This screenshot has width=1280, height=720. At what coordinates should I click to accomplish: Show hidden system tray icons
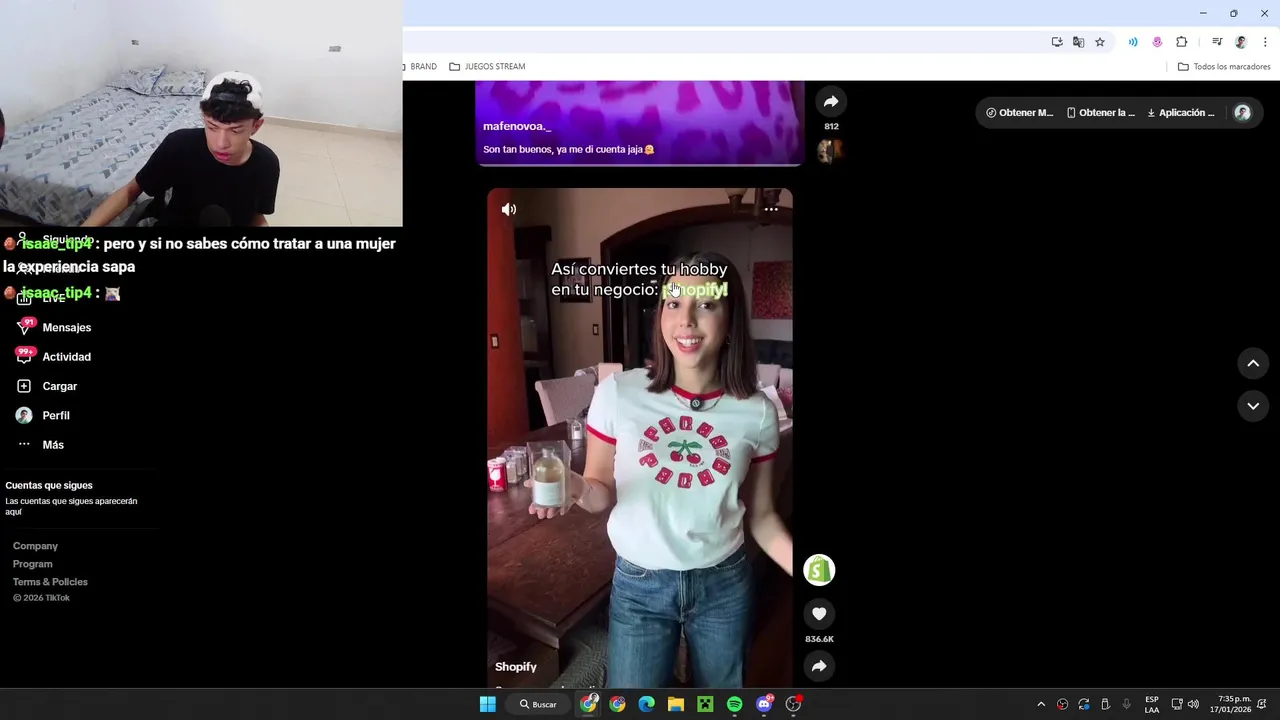(x=1041, y=704)
